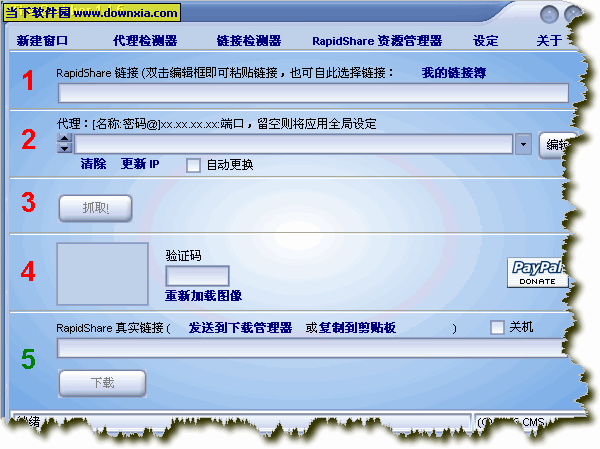Open the 链接检测器 menu item
The image size is (600, 449).
pyautogui.click(x=249, y=41)
